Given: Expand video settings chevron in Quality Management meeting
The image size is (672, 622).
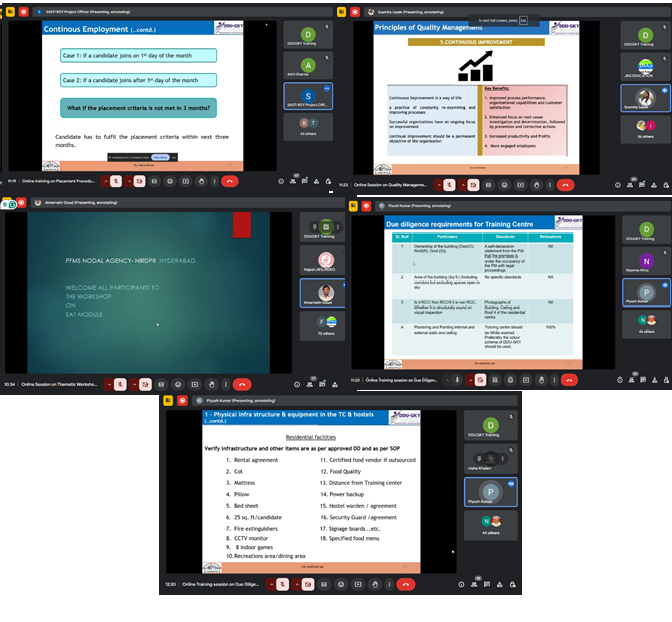Looking at the screenshot, I should [x=463, y=185].
